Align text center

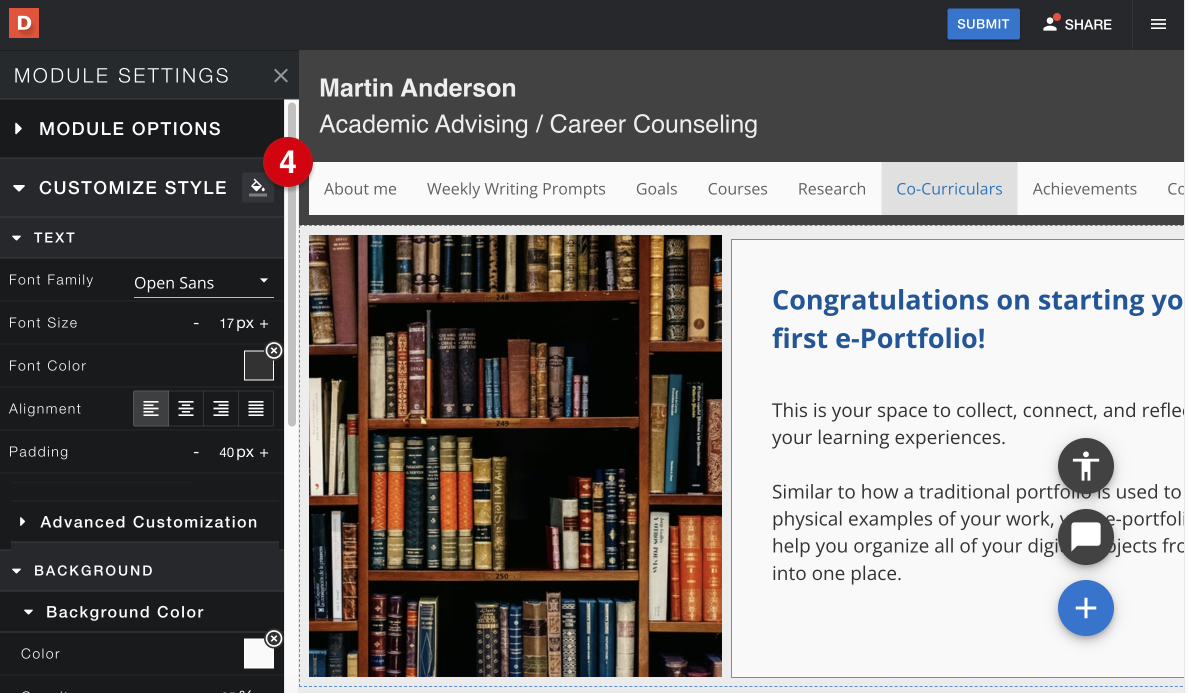coord(186,409)
